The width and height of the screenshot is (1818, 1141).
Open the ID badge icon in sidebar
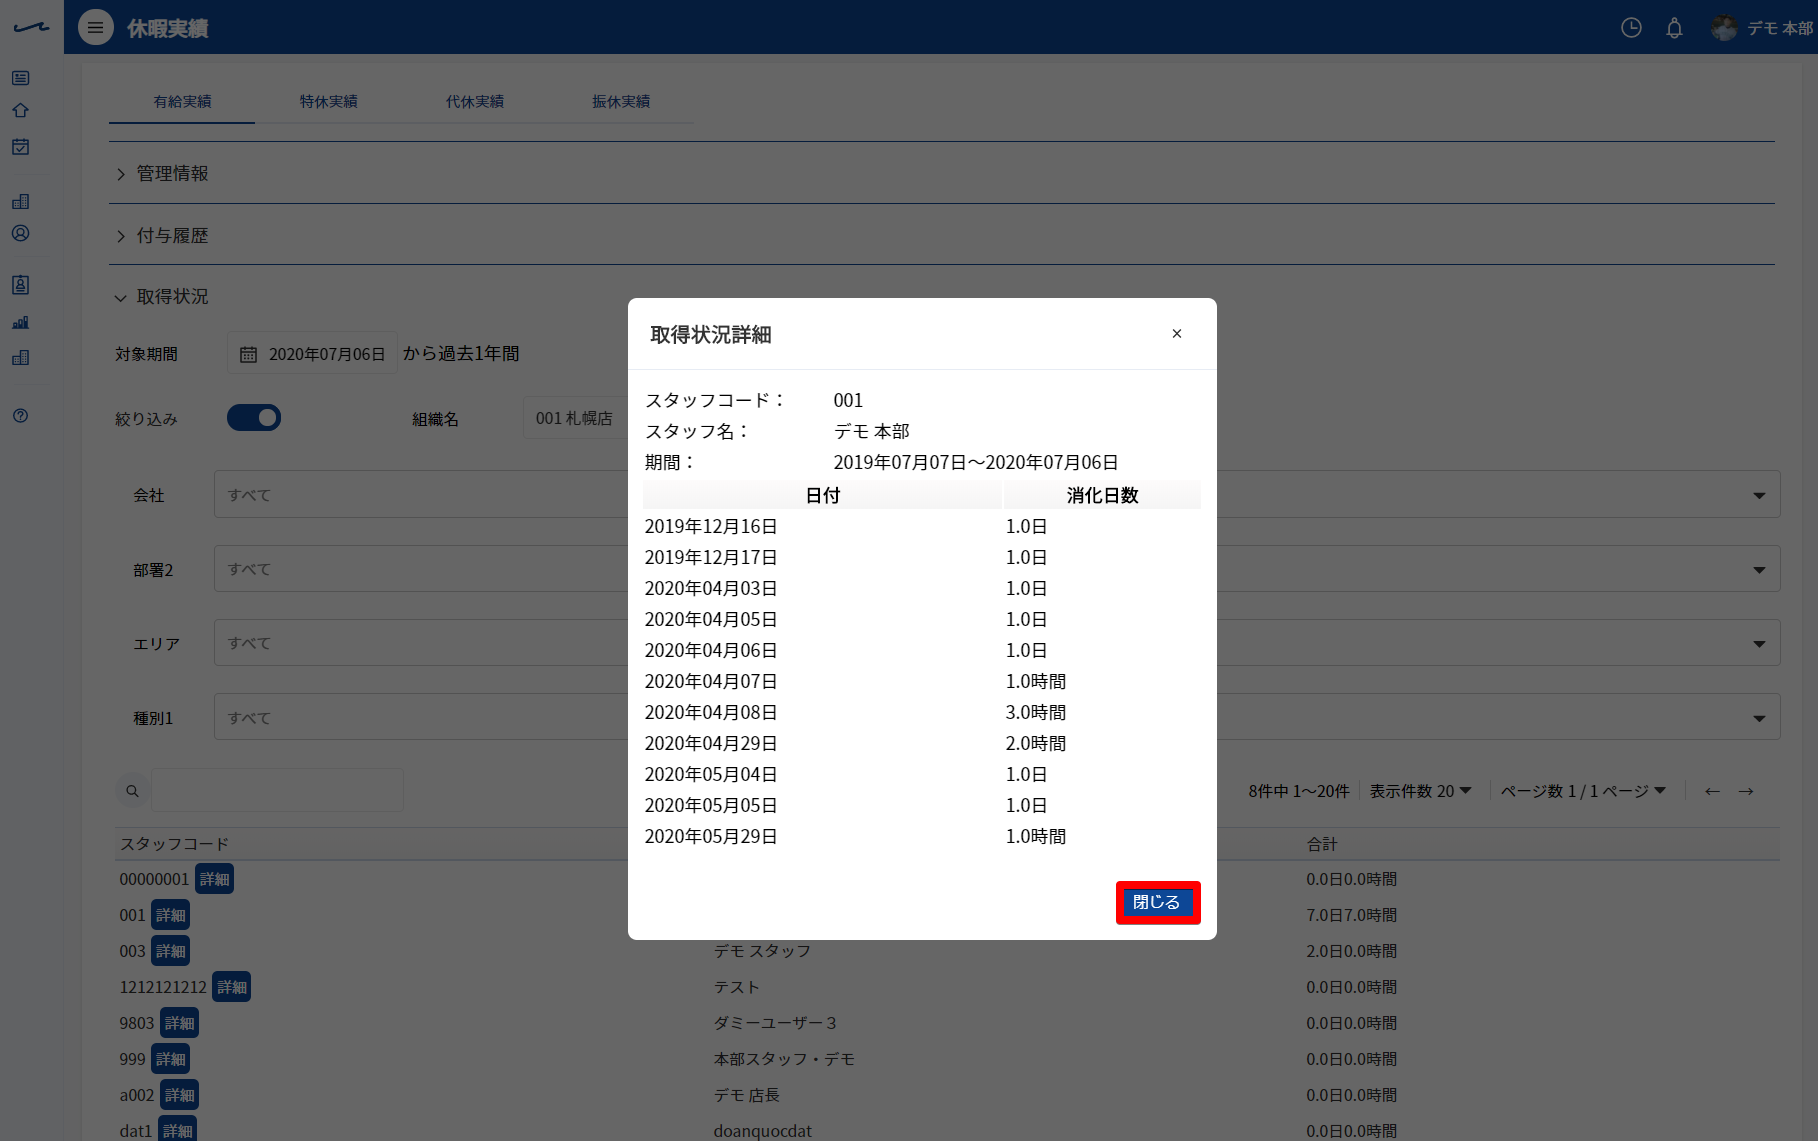click(21, 285)
